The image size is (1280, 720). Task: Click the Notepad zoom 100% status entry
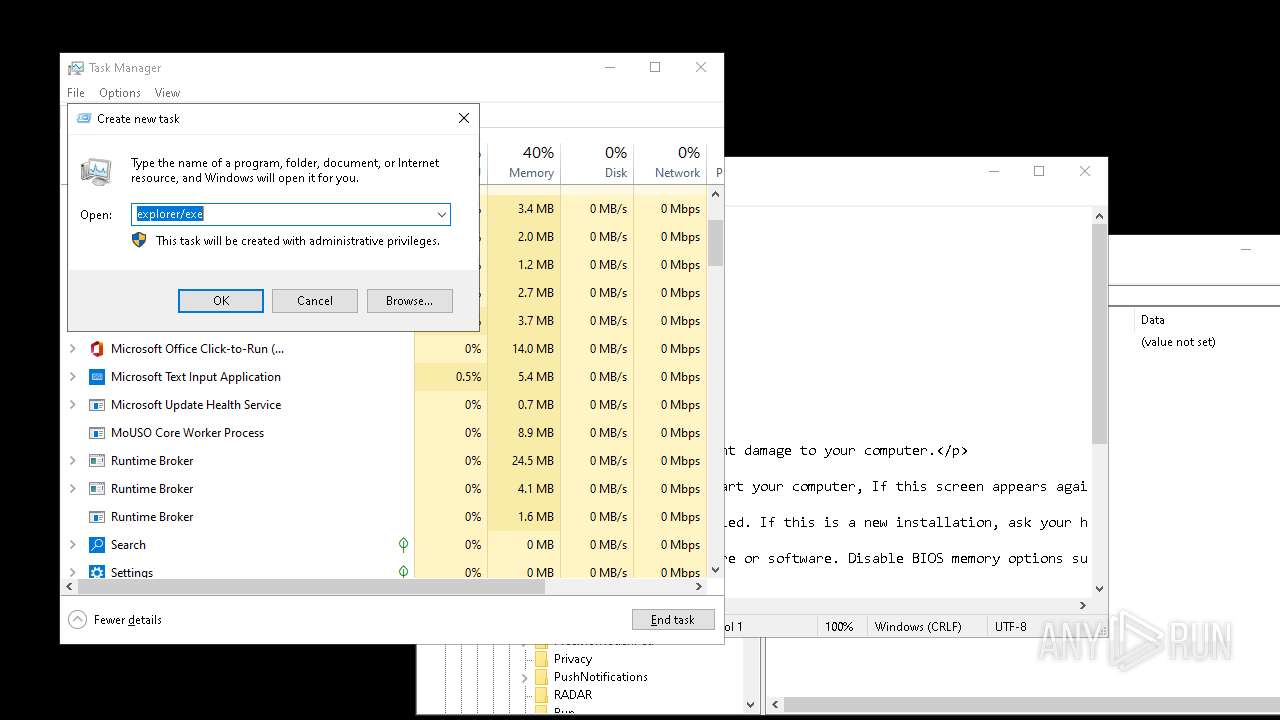click(839, 627)
